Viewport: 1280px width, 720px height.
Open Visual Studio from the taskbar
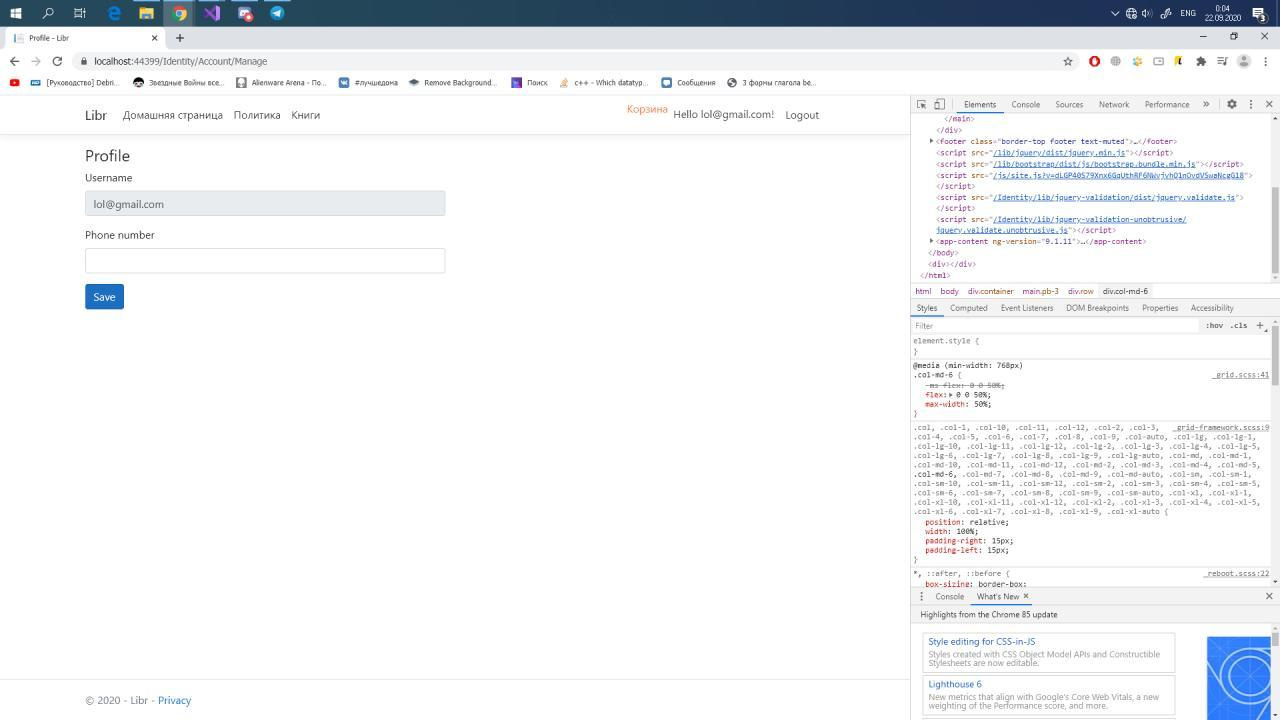click(212, 13)
